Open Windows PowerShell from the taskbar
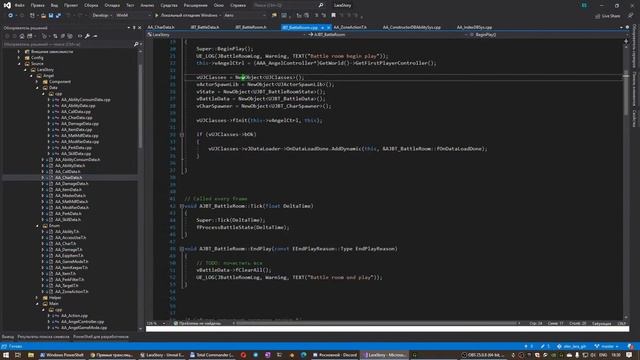 pos(62,355)
